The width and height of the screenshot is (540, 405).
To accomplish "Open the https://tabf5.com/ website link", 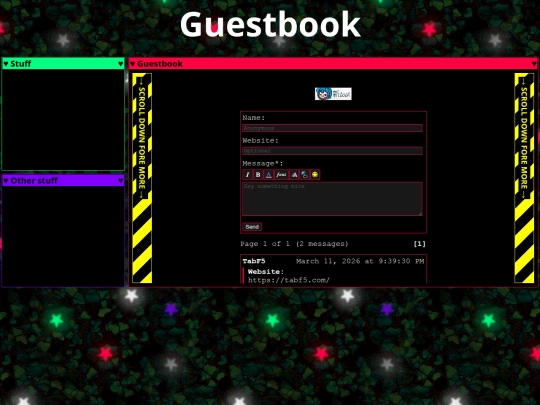I will [x=289, y=280].
